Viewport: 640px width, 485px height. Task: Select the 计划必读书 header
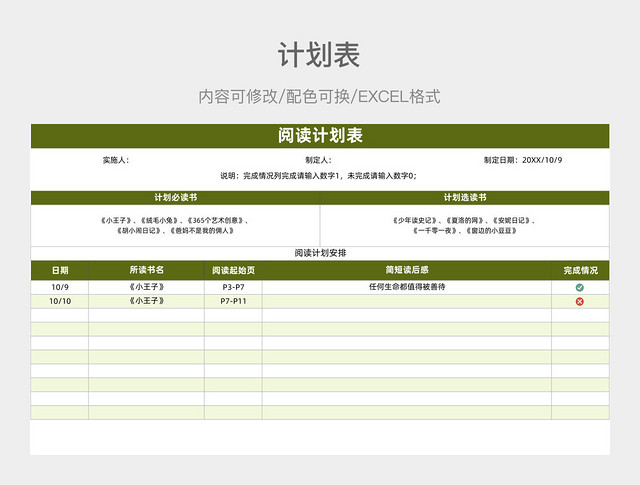(176, 198)
